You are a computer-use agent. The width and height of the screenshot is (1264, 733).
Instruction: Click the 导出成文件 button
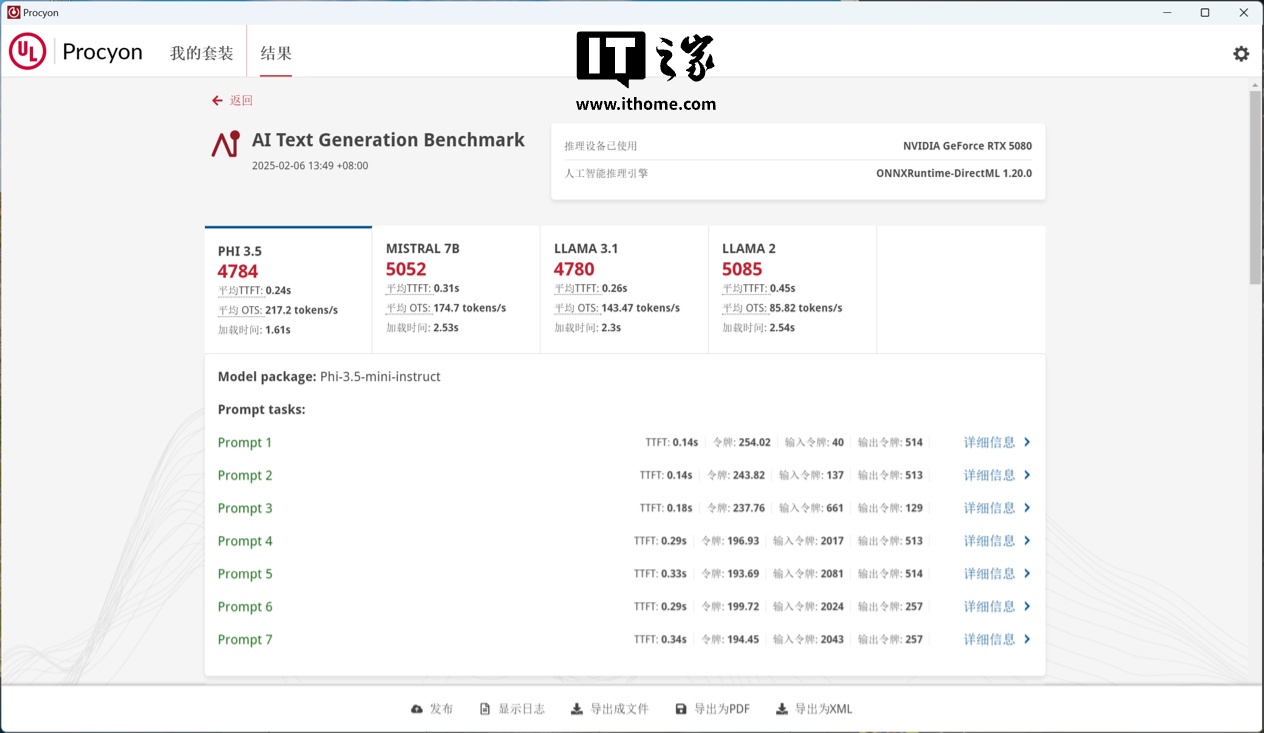click(x=610, y=709)
